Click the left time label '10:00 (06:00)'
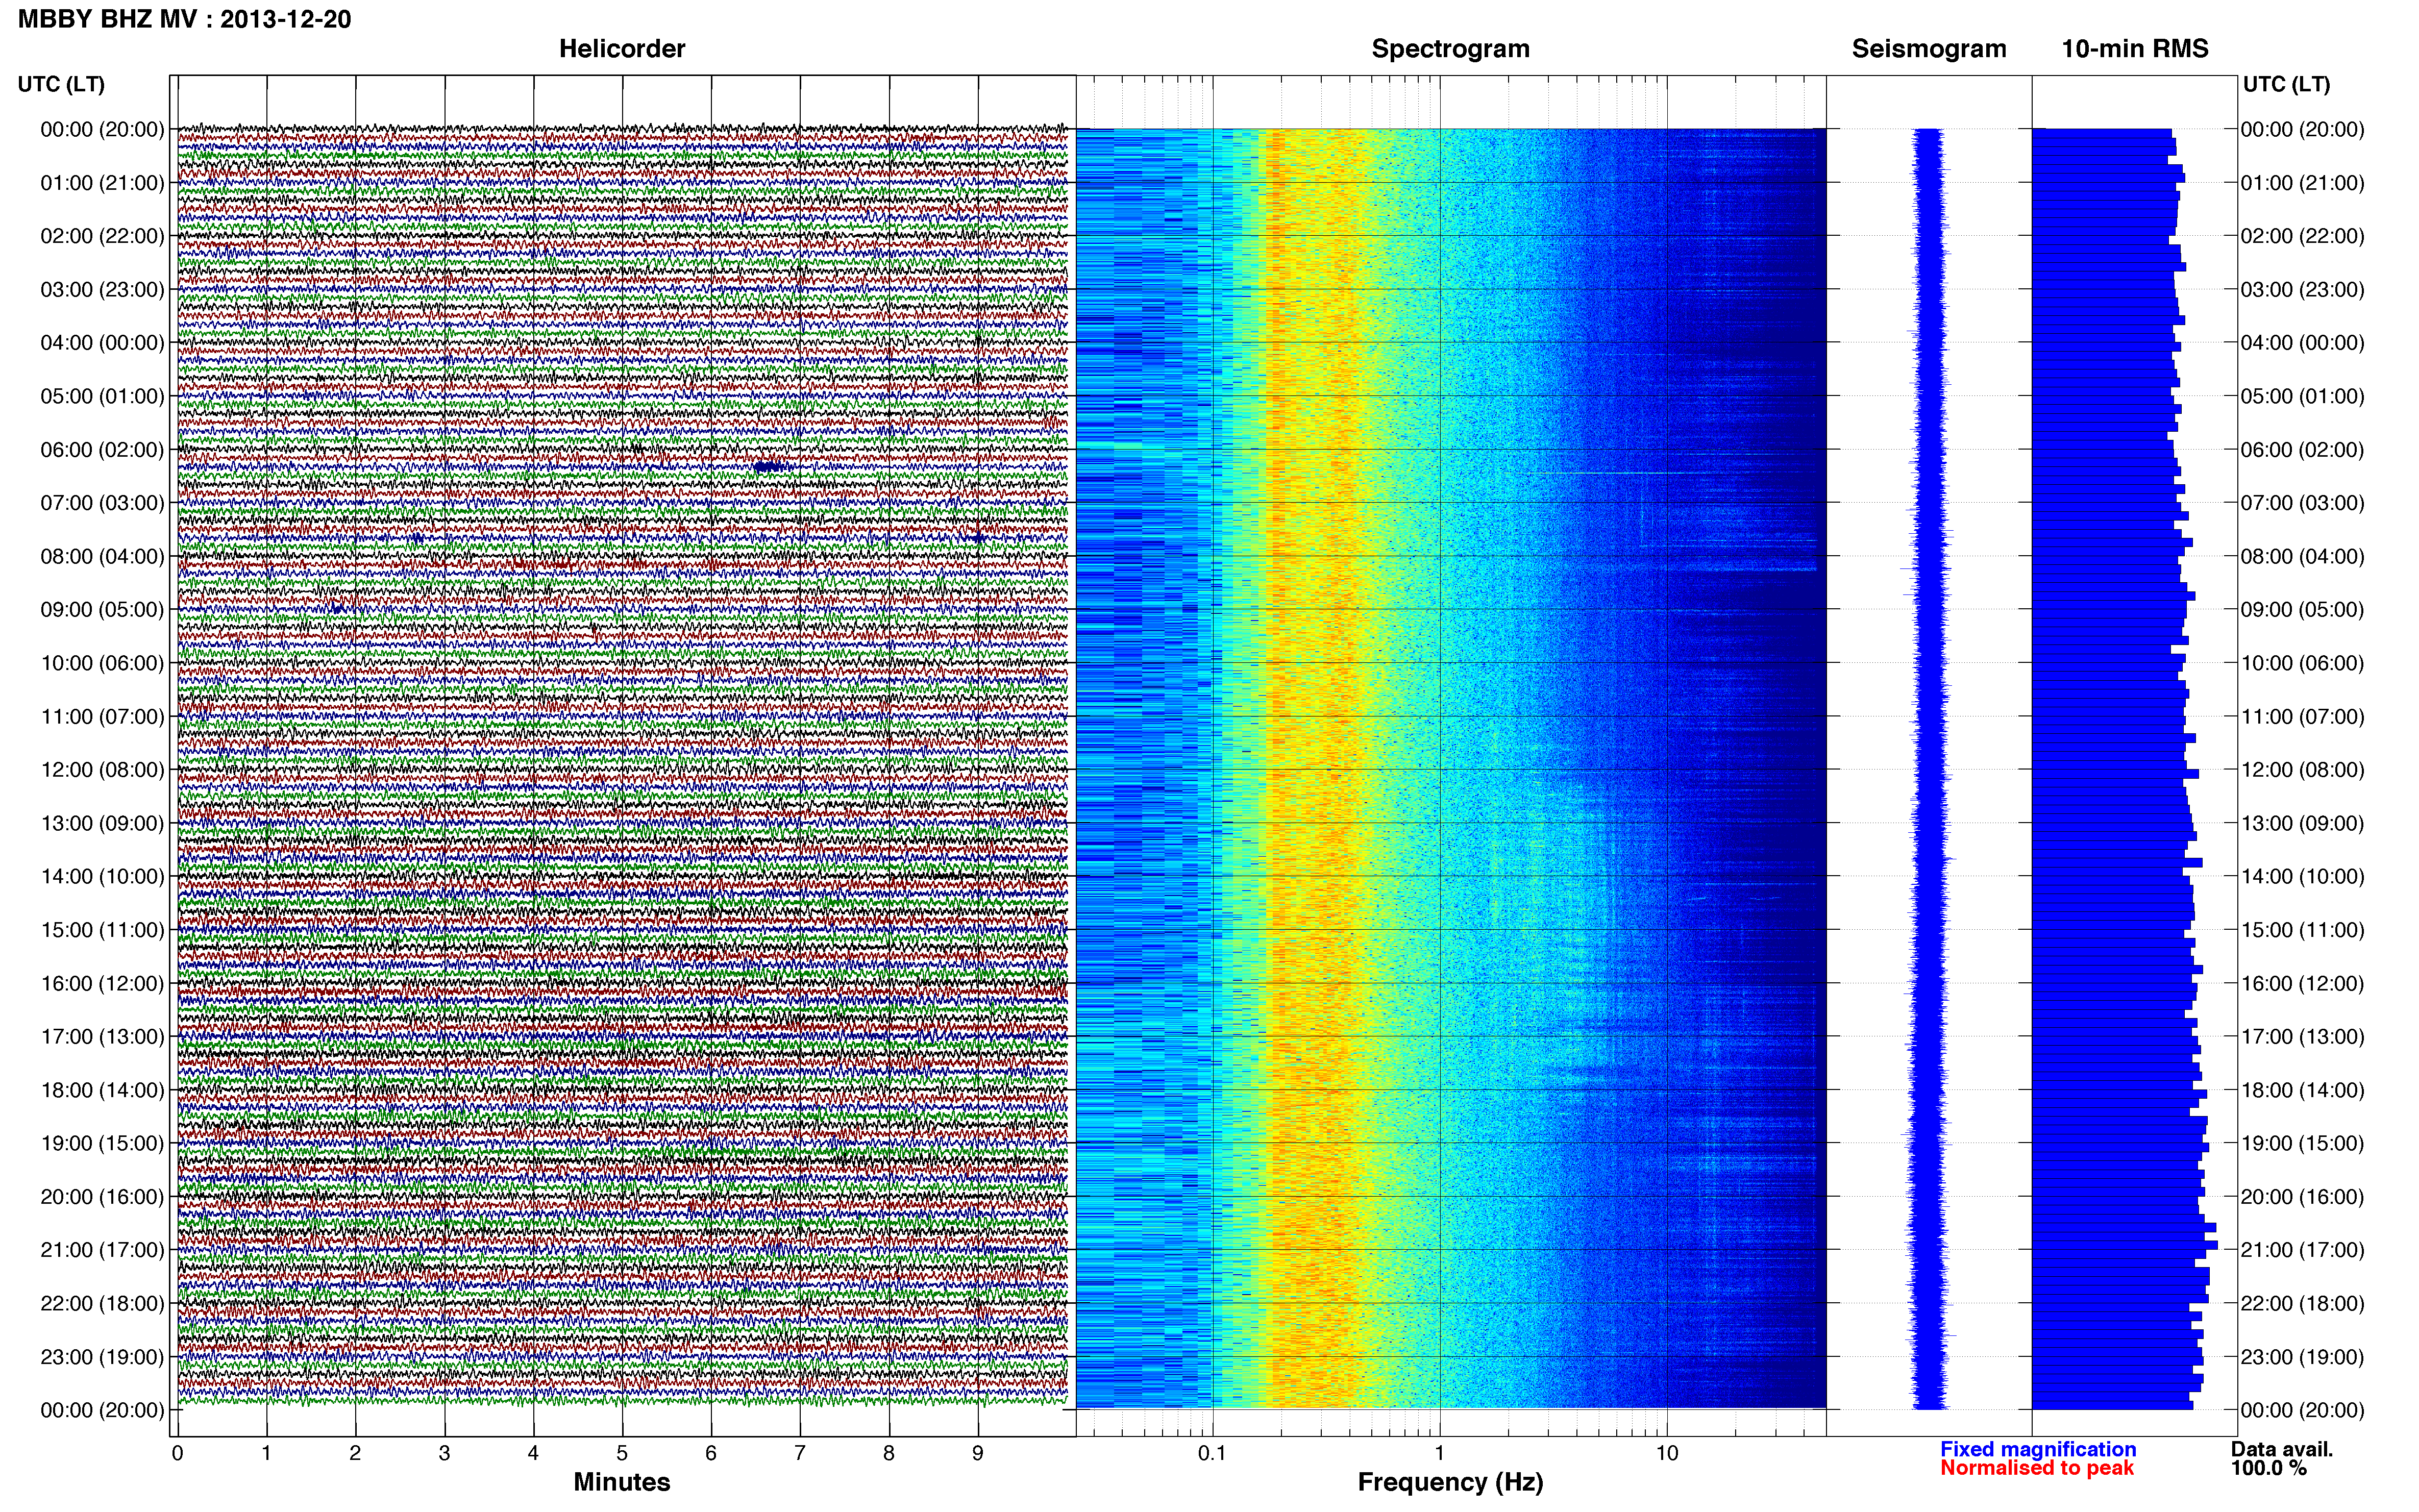Image resolution: width=2419 pixels, height=1512 pixels. pyautogui.click(x=102, y=663)
